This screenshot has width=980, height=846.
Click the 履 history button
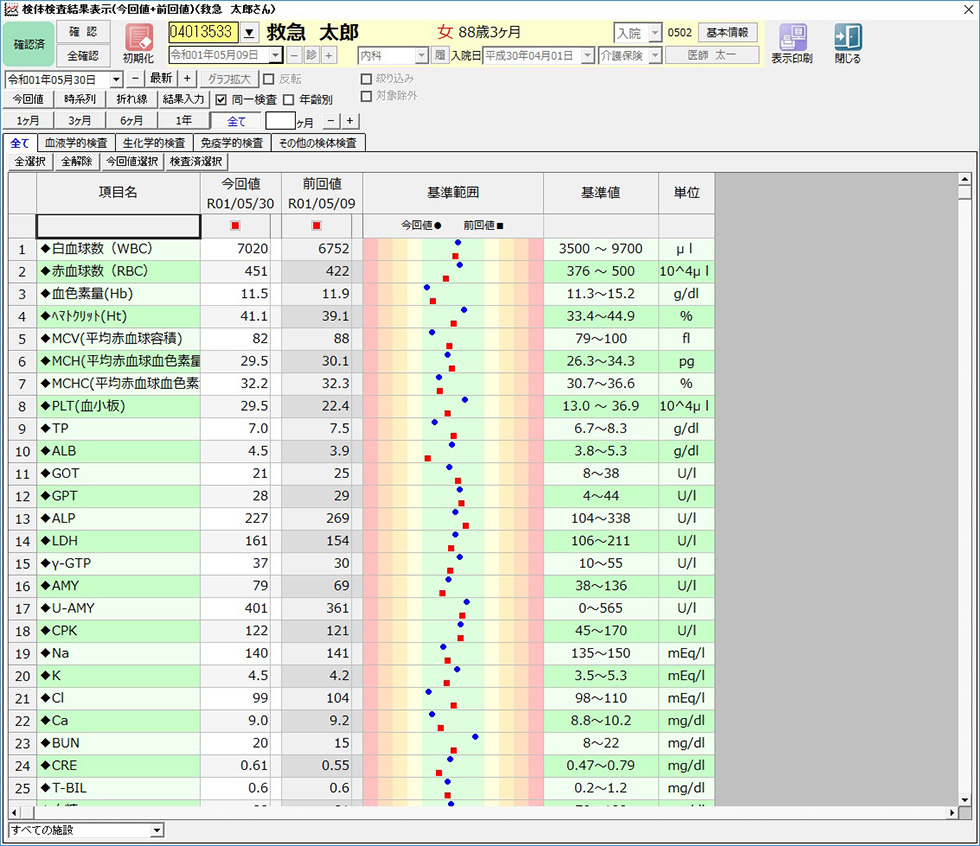pyautogui.click(x=440, y=55)
